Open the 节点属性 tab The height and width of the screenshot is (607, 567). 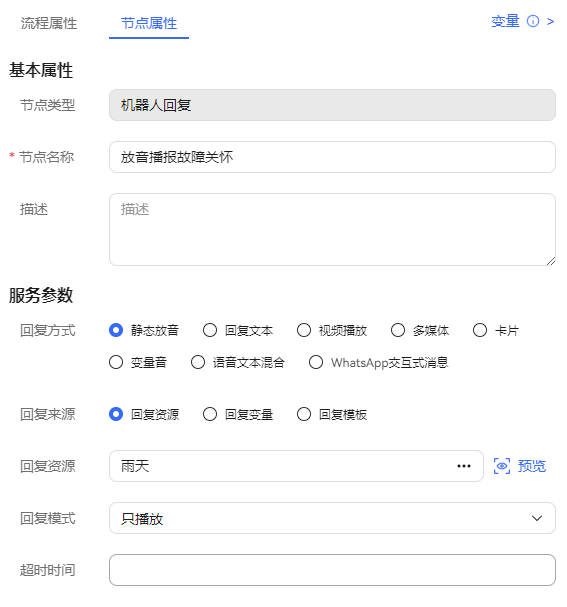coord(149,23)
